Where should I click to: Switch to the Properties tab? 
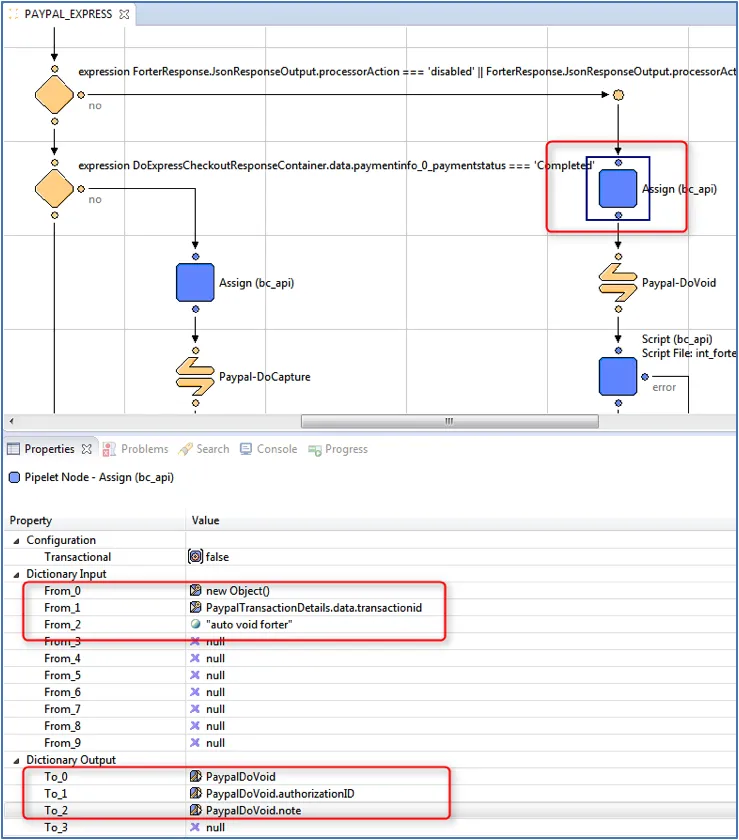click(49, 449)
